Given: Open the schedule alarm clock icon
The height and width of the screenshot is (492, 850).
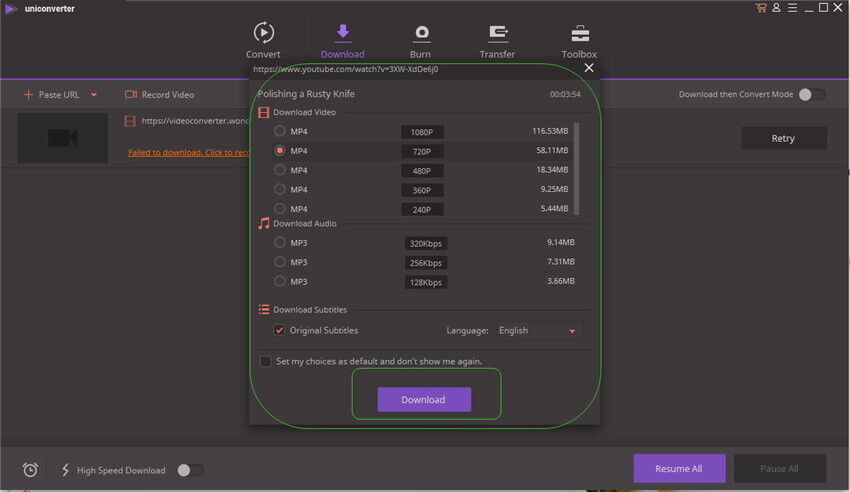Looking at the screenshot, I should tap(30, 469).
